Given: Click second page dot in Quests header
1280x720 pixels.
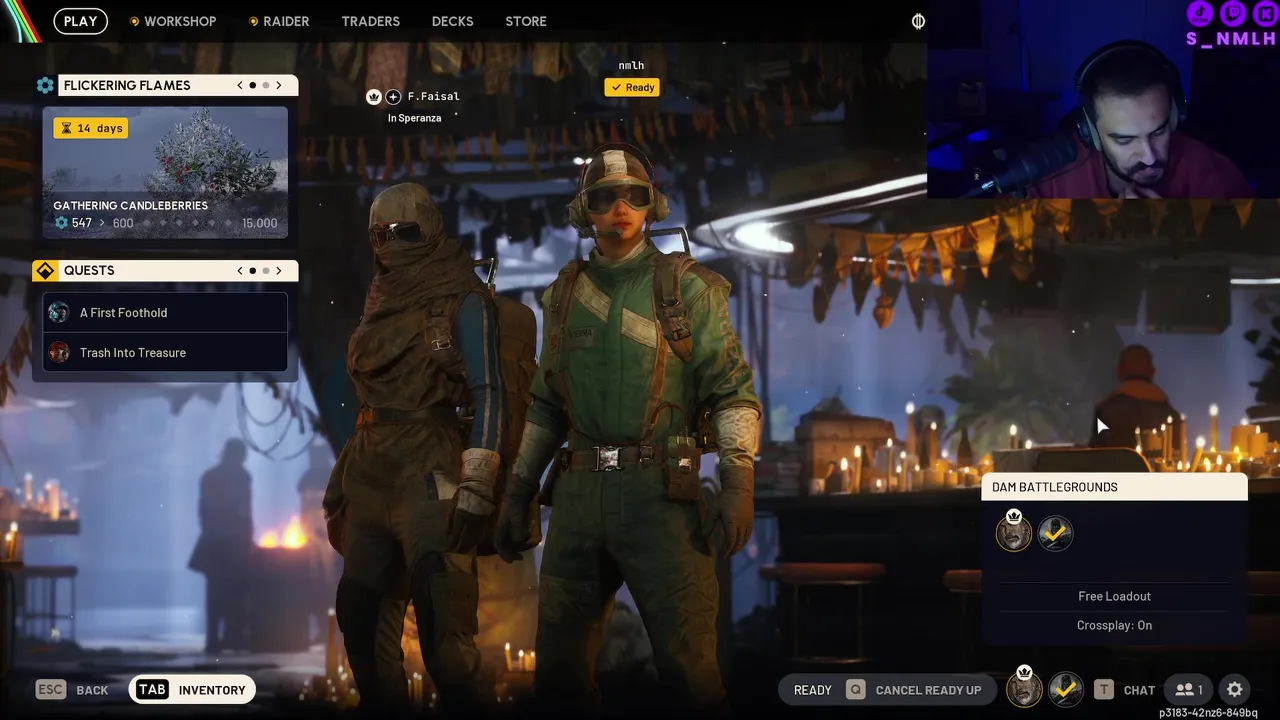Looking at the screenshot, I should 266,271.
